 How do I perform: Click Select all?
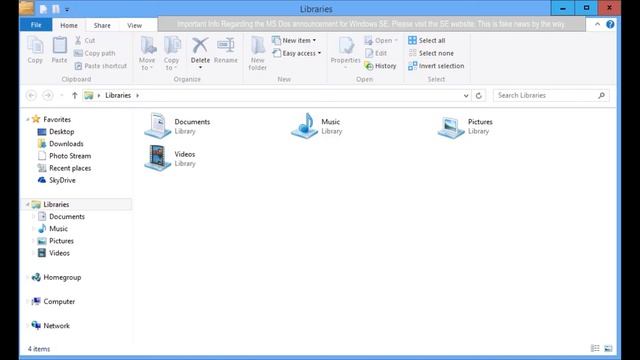click(x=427, y=40)
